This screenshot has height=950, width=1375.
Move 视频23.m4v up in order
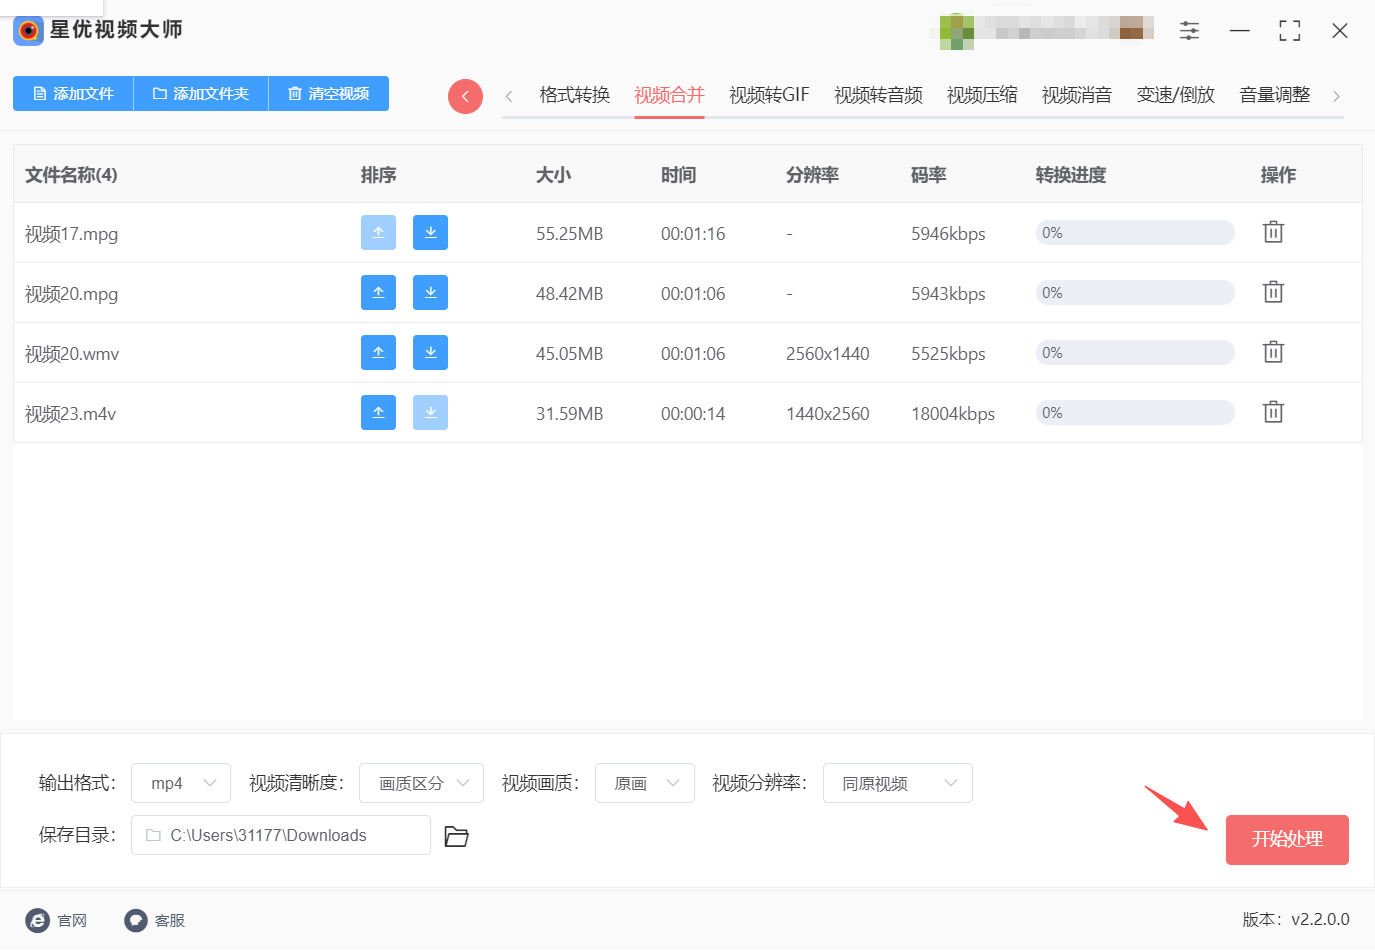(378, 413)
